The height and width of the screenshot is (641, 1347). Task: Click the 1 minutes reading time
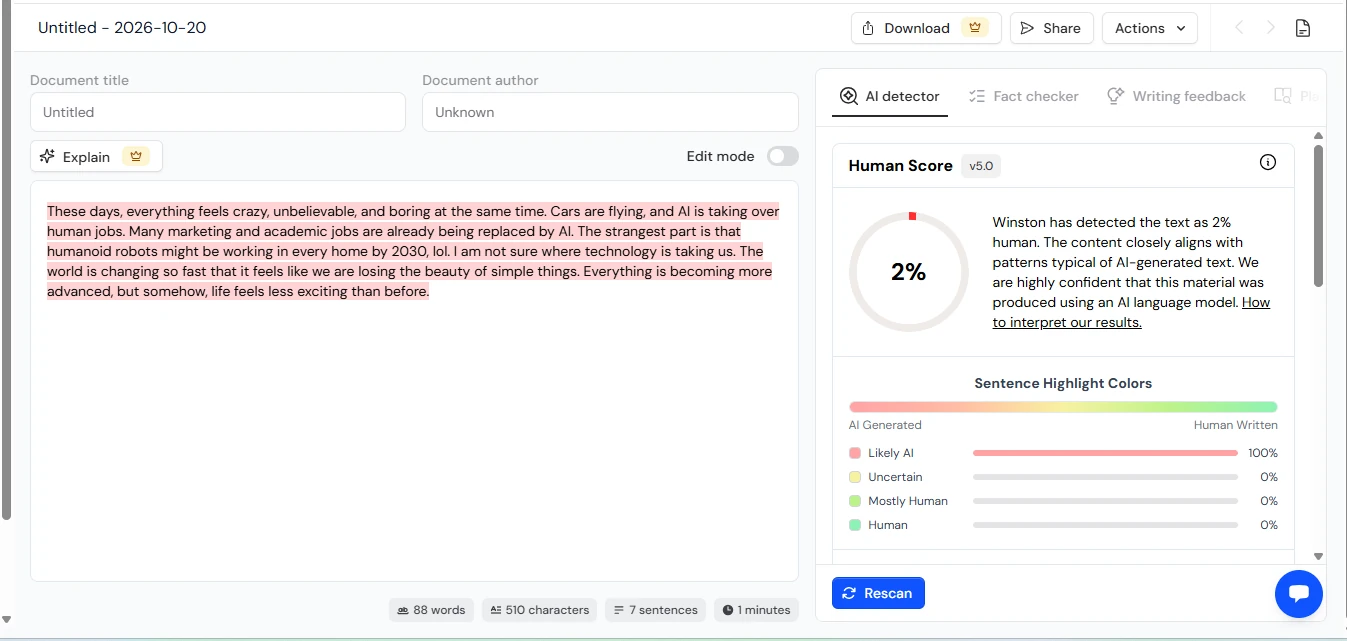(x=756, y=610)
